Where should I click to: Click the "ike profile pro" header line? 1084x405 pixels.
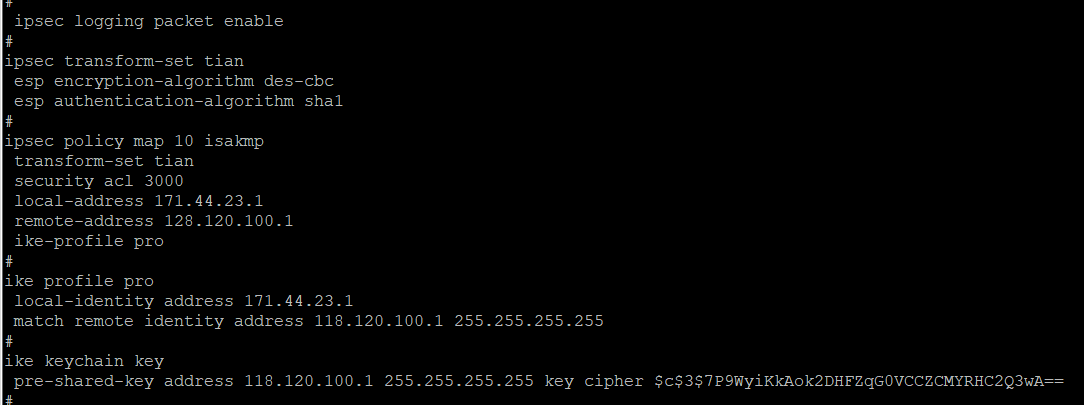[79, 281]
